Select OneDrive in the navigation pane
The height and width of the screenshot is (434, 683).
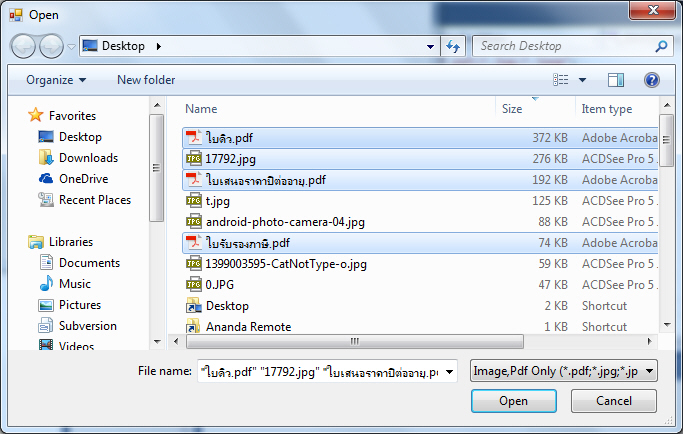click(x=83, y=179)
